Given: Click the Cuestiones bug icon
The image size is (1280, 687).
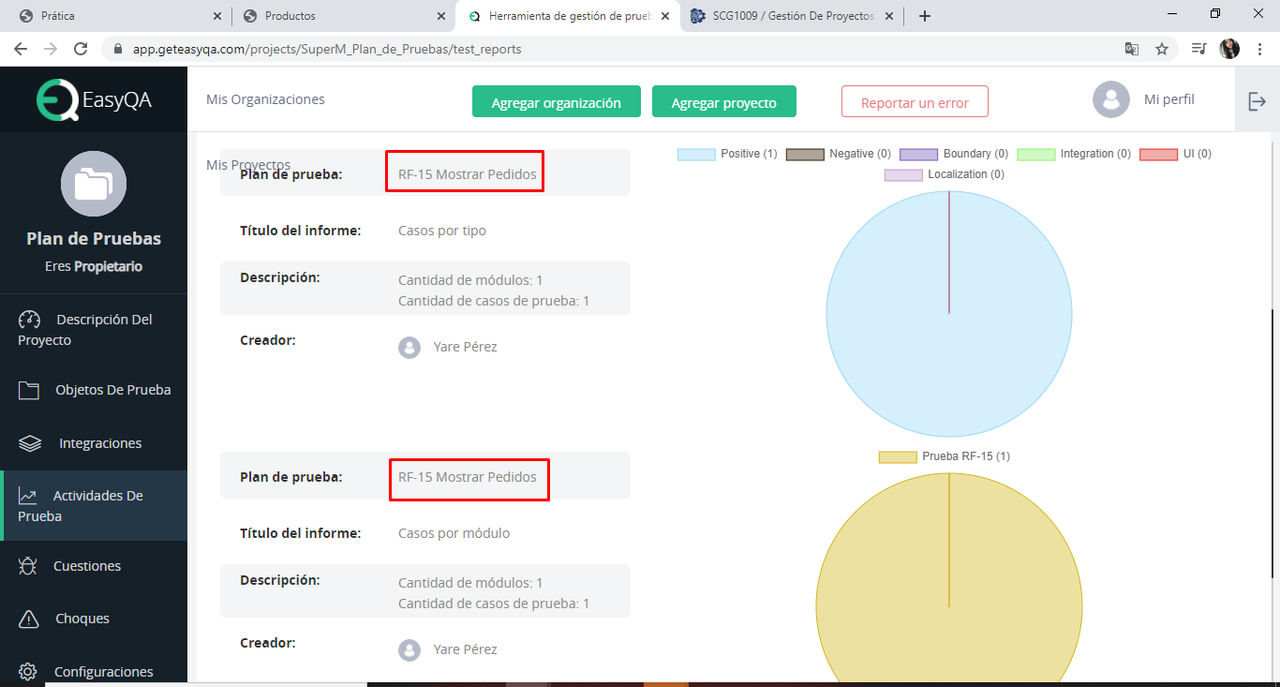Looking at the screenshot, I should [x=28, y=566].
